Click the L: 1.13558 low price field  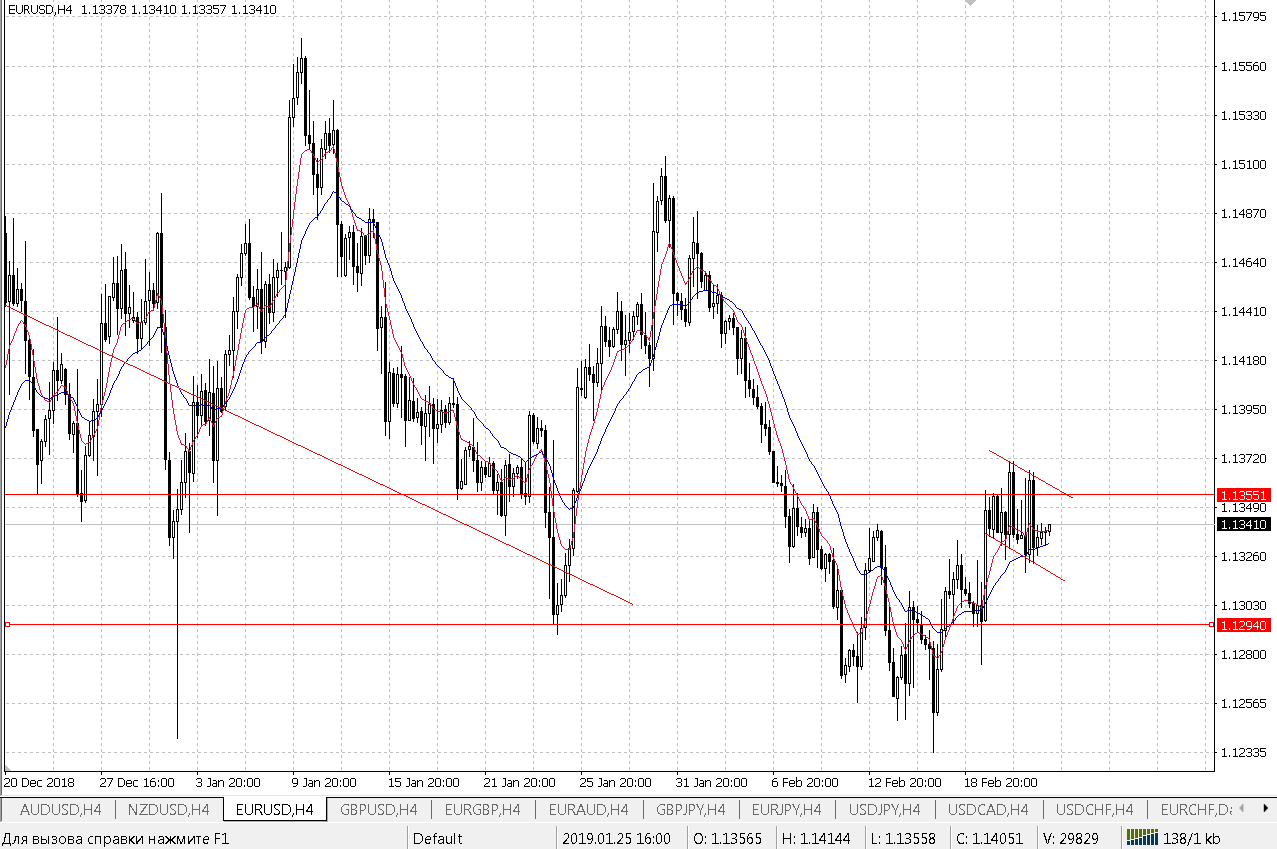[903, 838]
